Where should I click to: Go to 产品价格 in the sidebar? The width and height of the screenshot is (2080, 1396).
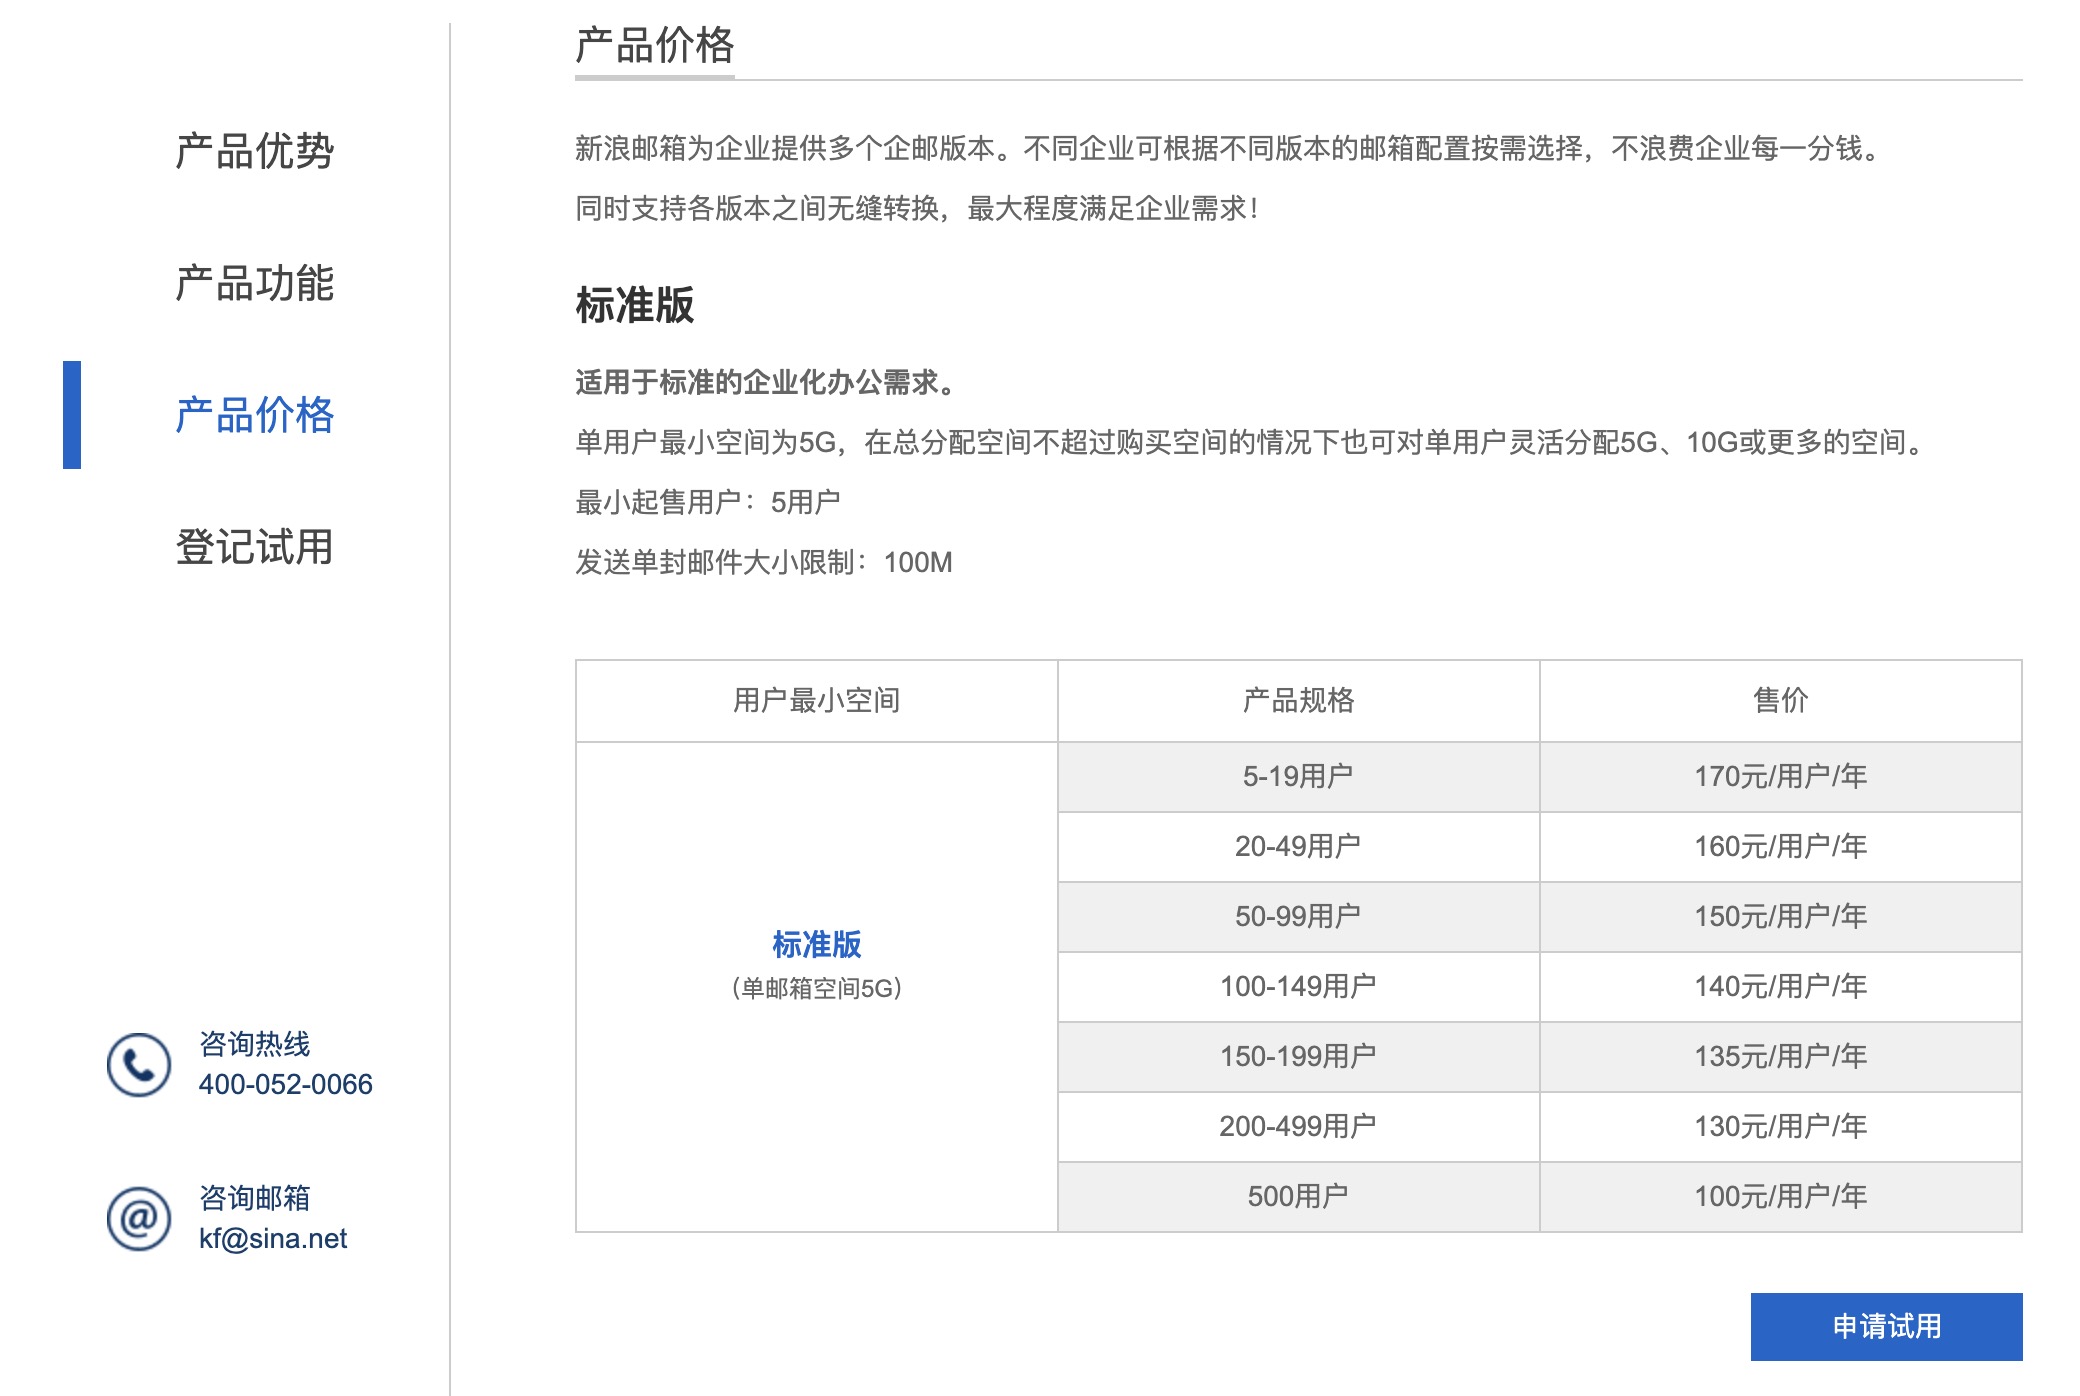[x=254, y=415]
